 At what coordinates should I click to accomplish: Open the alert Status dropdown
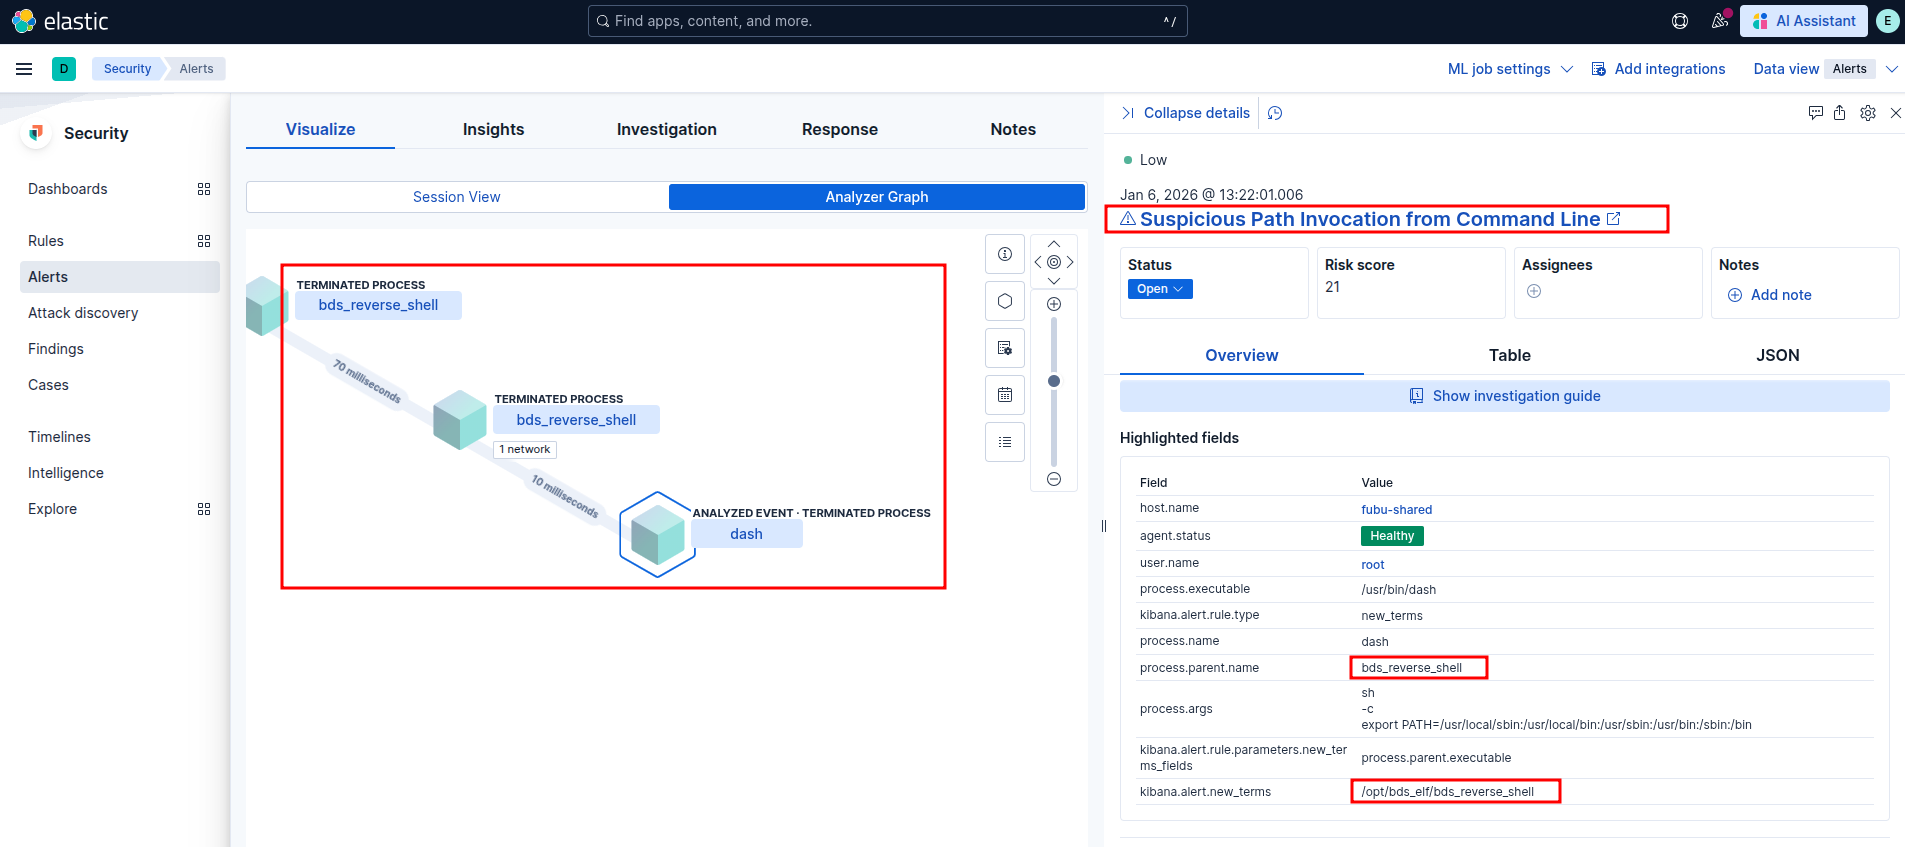pos(1159,289)
